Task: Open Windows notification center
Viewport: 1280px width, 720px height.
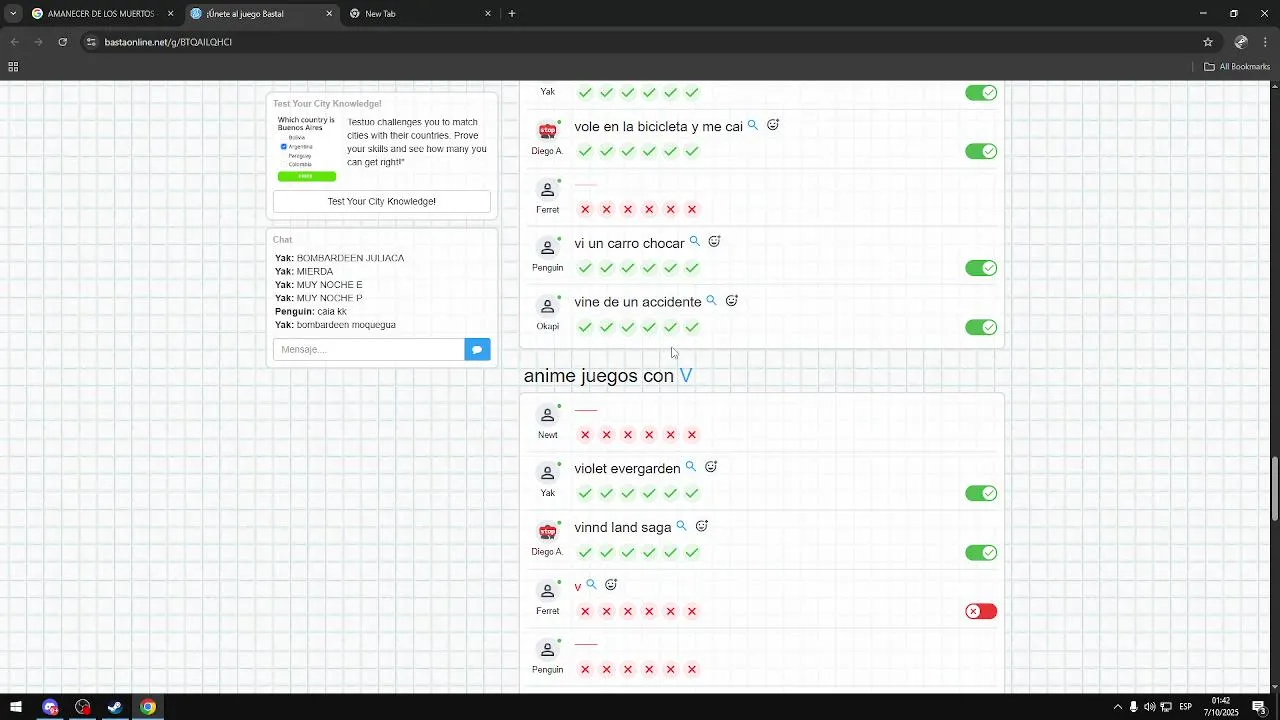Action: [1259, 707]
